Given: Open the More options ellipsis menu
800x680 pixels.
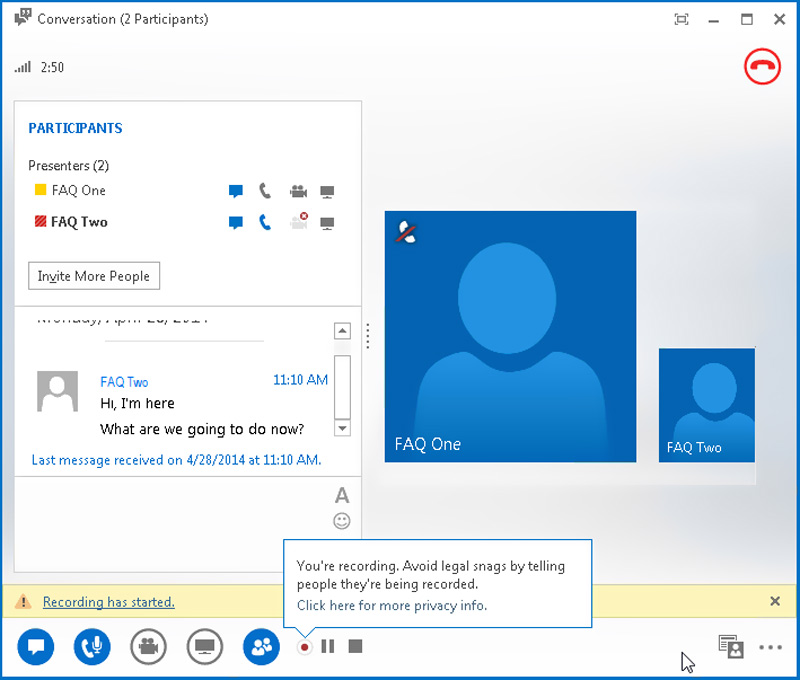Looking at the screenshot, I should tap(770, 647).
